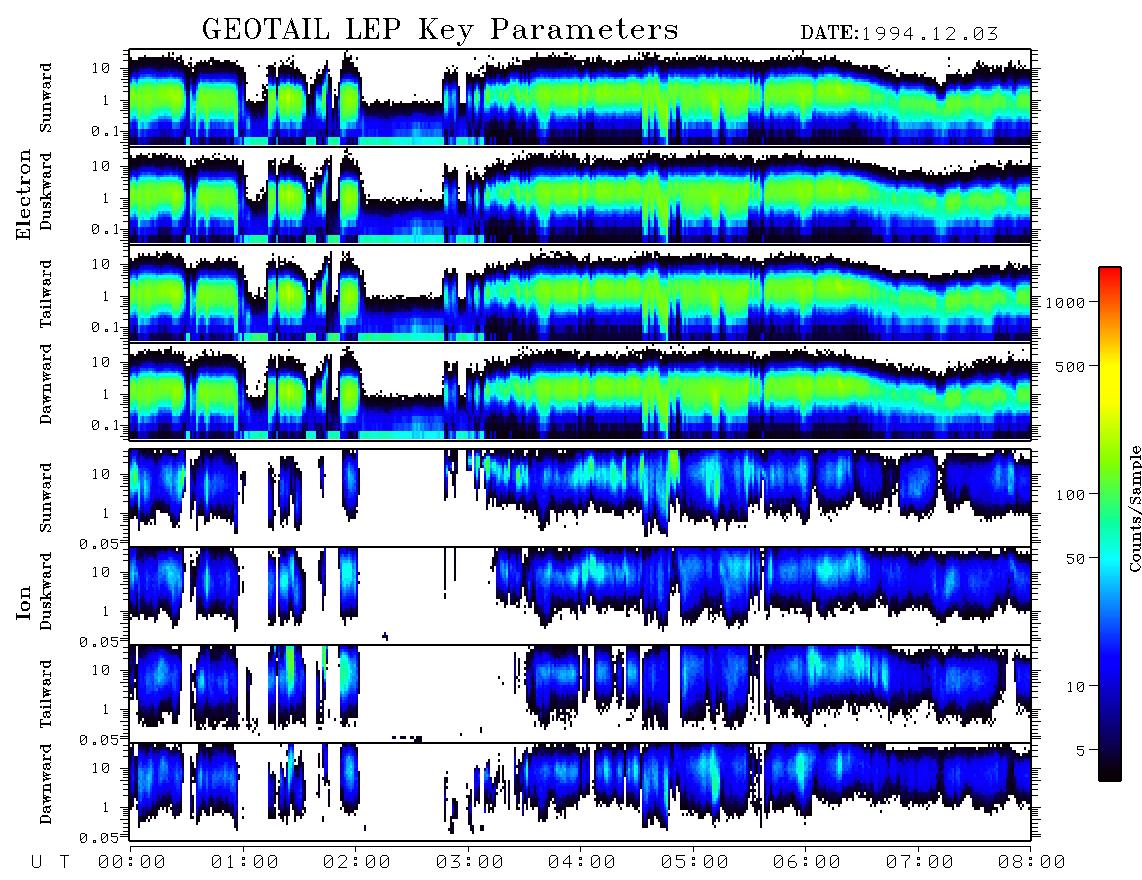Click the Electron Tailward spectrogram panel
The height and width of the screenshot is (880, 1142).
click(580, 293)
